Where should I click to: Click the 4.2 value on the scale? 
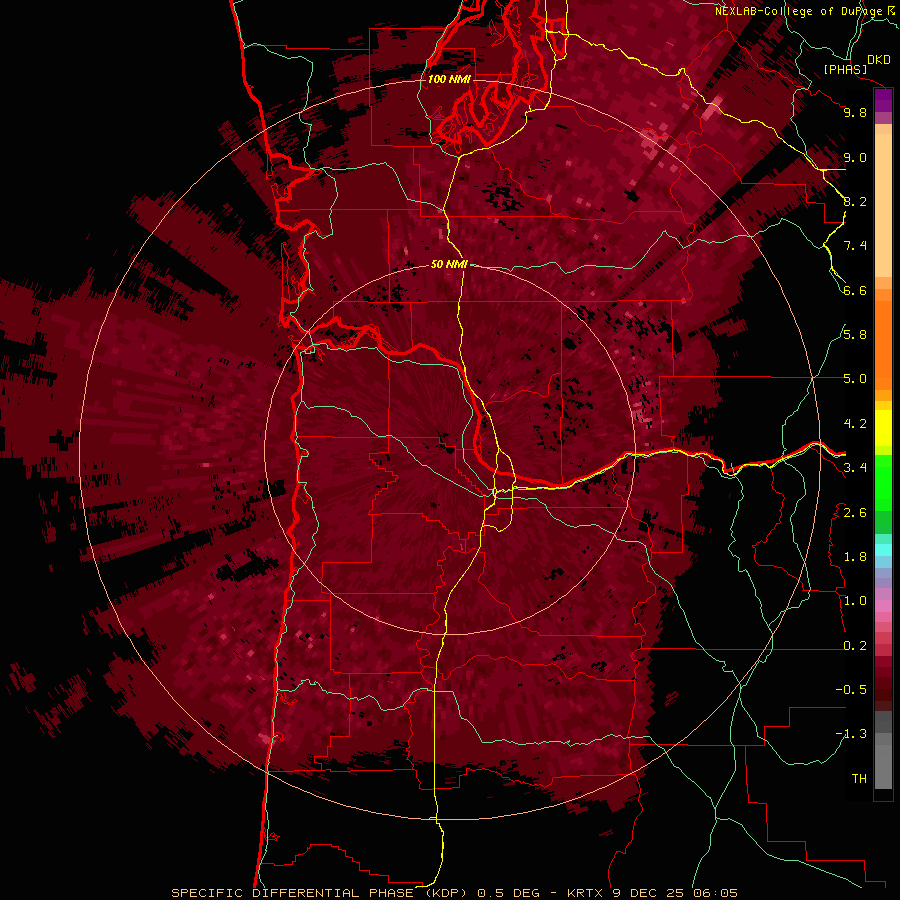coord(855,424)
